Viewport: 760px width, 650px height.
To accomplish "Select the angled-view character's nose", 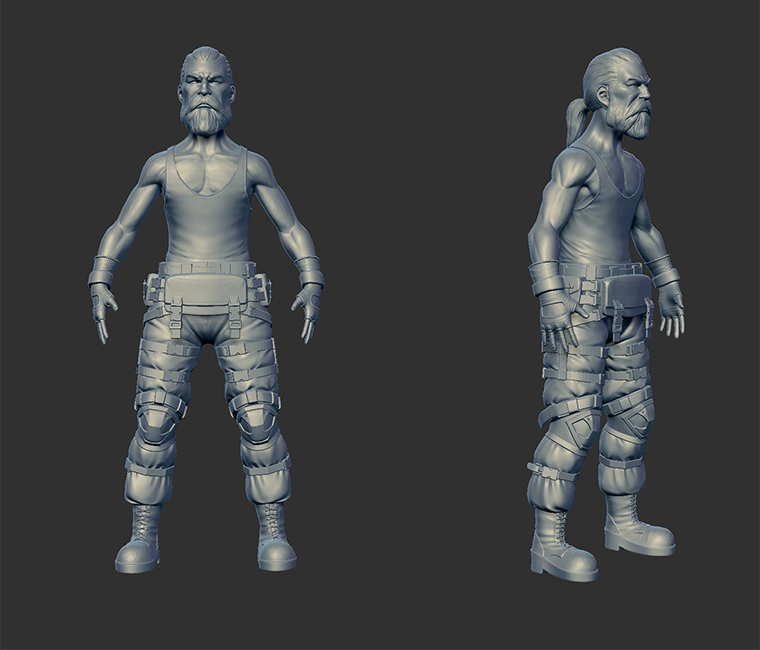I will pos(648,96).
